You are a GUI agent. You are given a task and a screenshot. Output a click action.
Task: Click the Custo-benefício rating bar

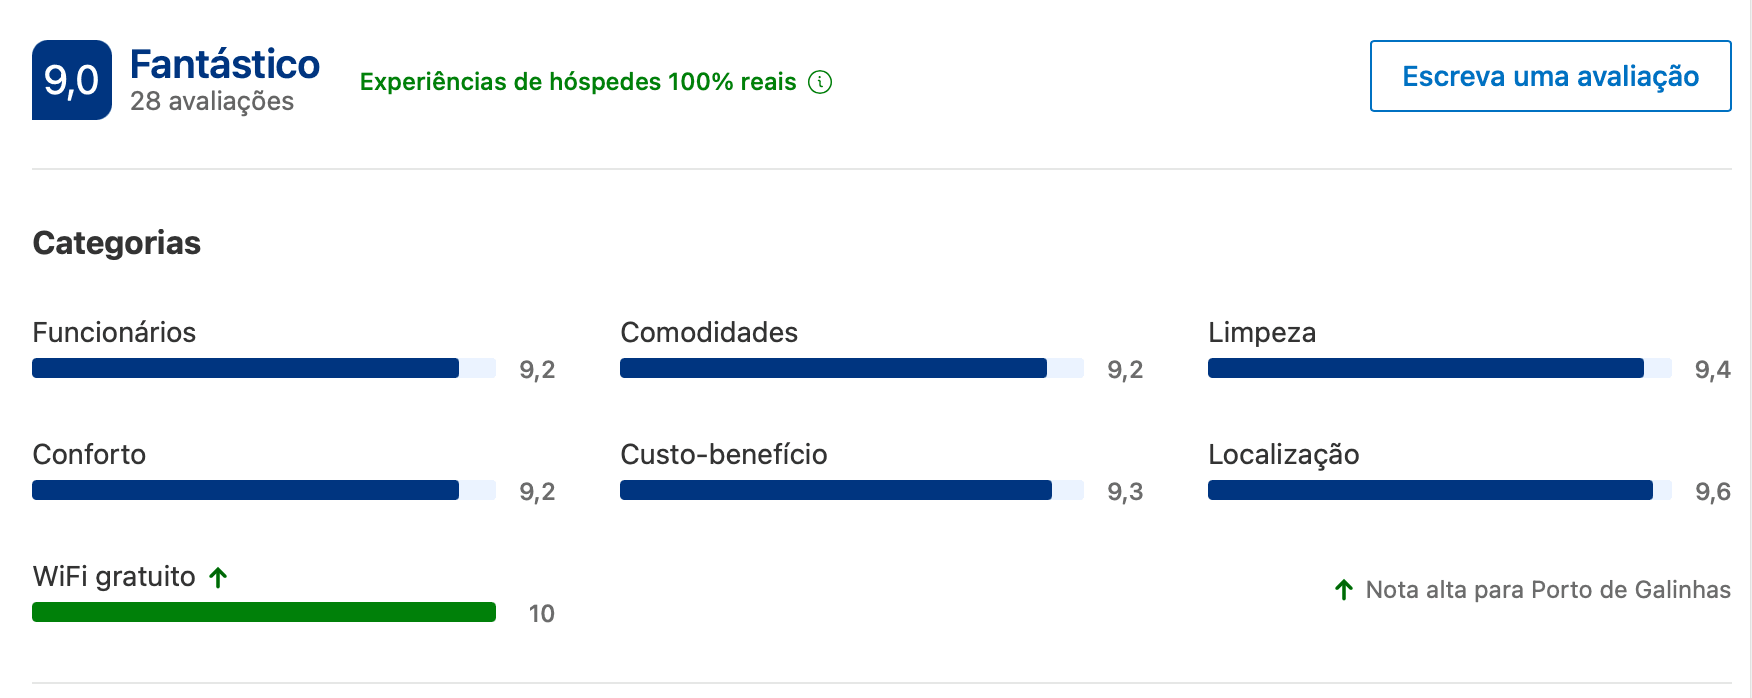(852, 490)
